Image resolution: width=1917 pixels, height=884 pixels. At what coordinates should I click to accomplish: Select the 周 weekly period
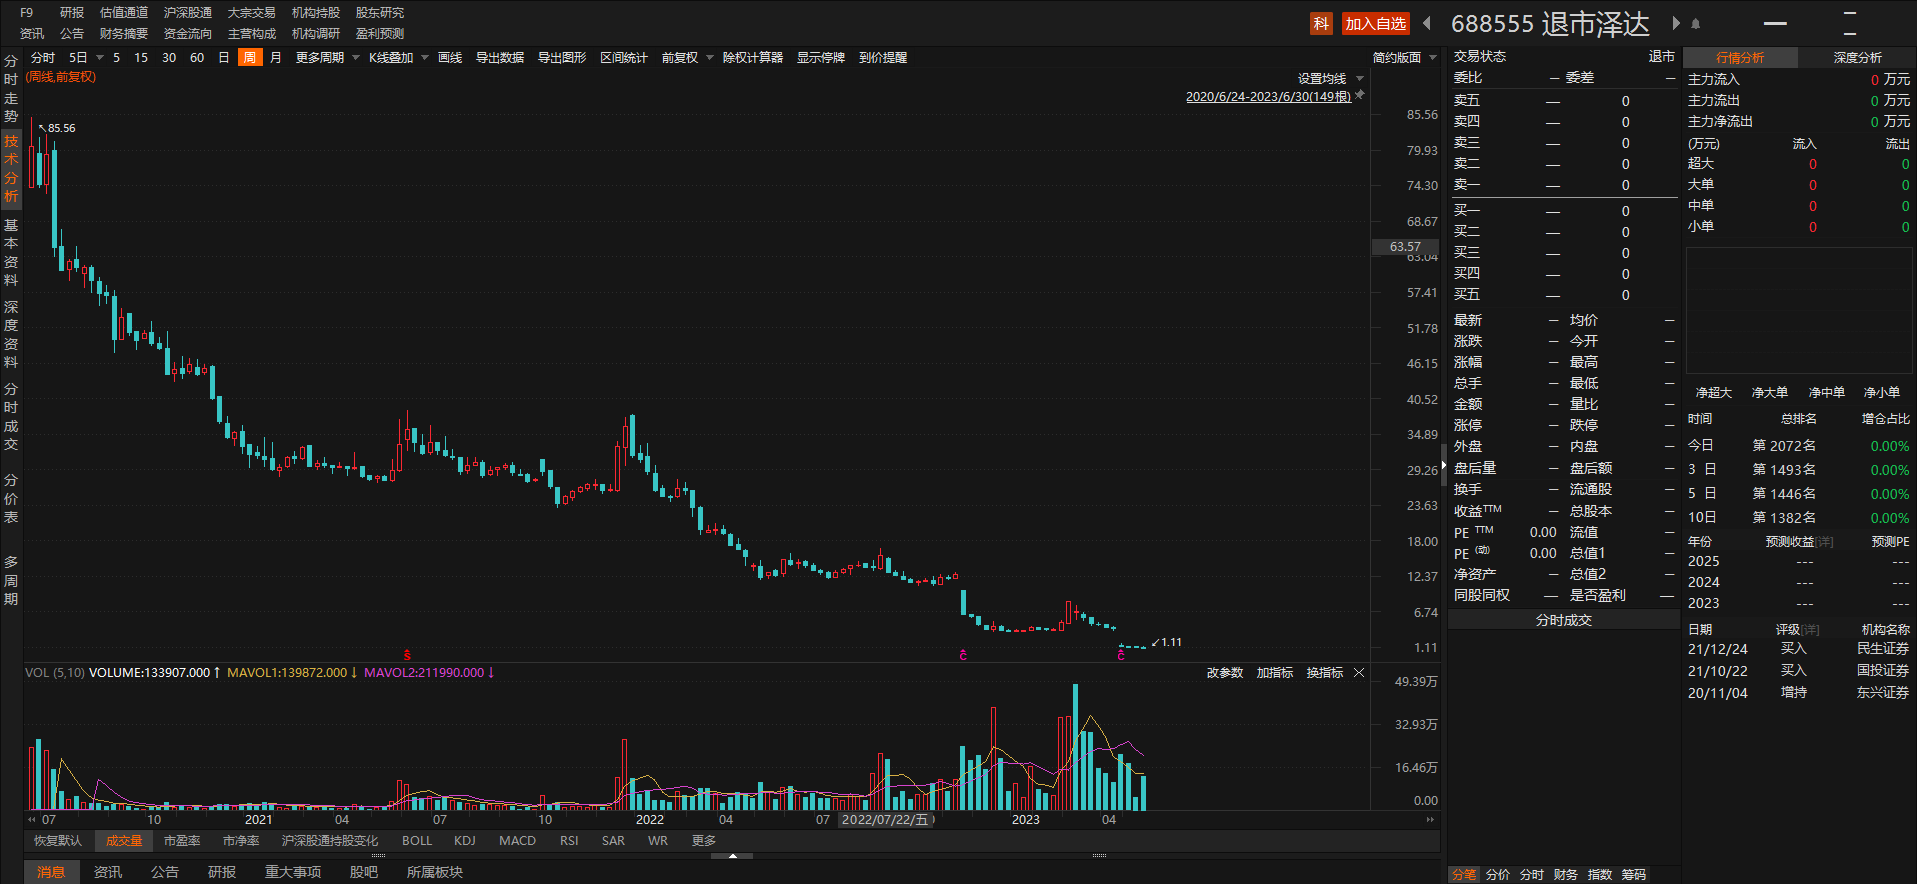(250, 58)
